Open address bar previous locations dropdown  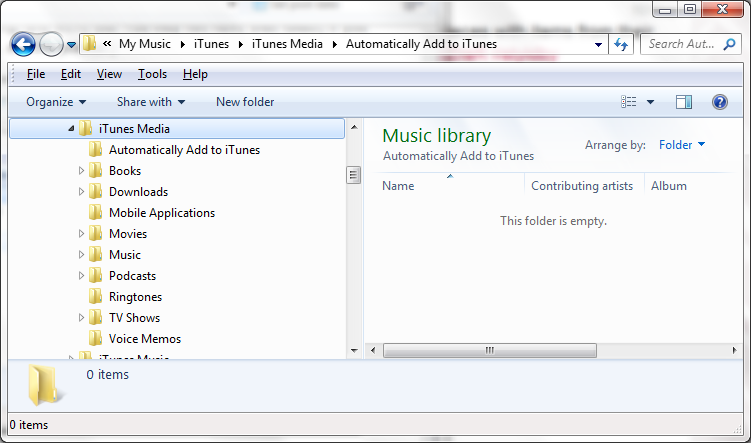point(598,45)
